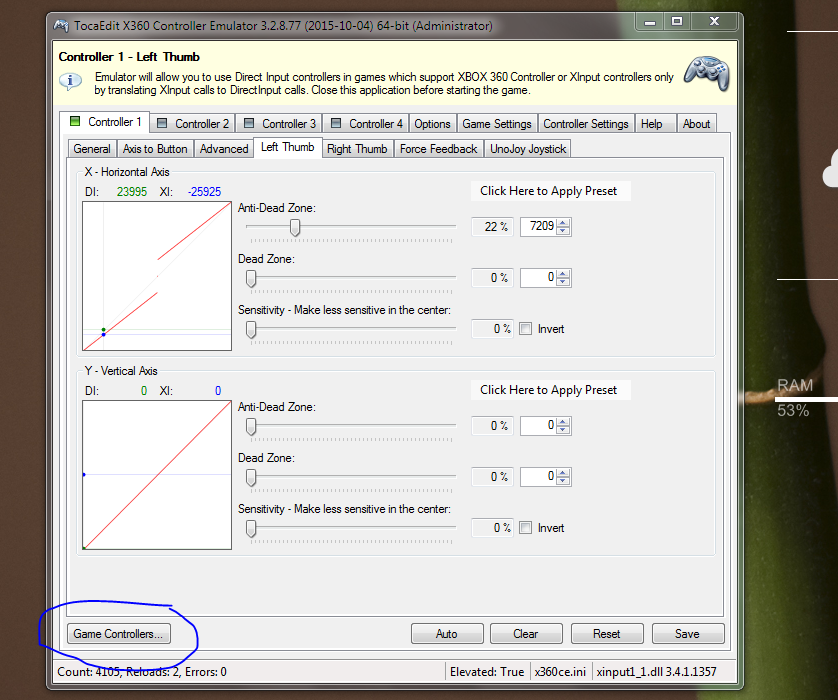Select the Axis to Button sub-tab

pos(155,149)
